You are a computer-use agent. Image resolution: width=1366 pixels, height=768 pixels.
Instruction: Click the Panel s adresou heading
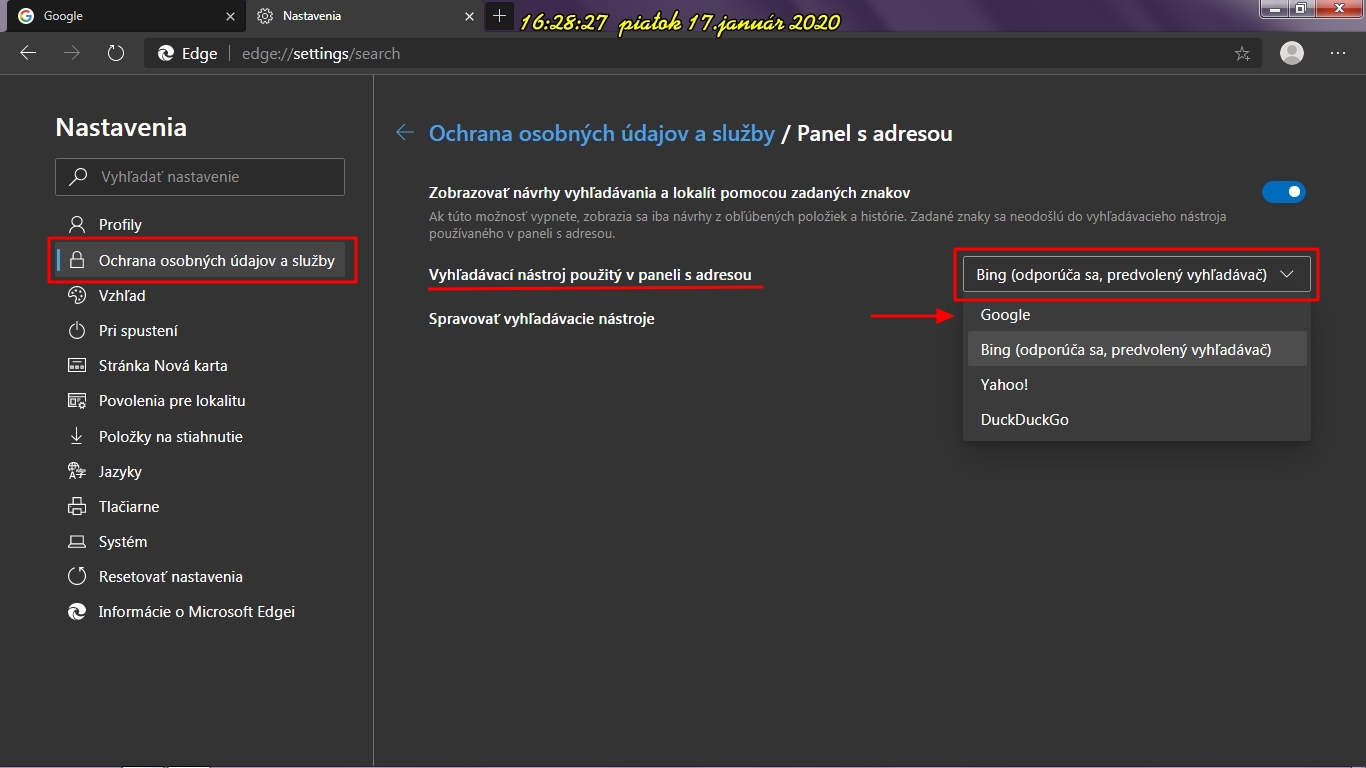(x=875, y=134)
